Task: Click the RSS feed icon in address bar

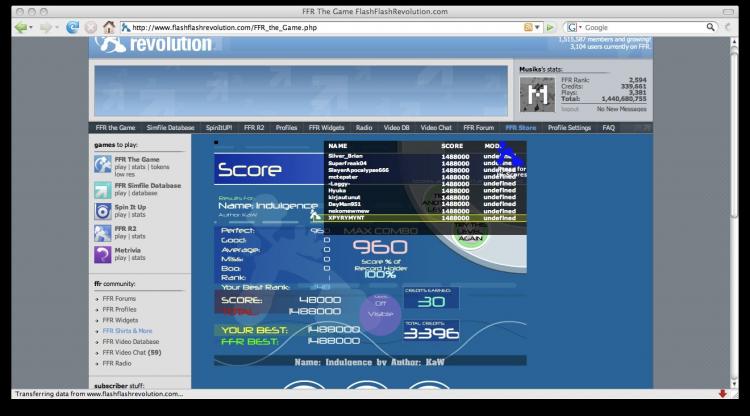Action: tap(528, 27)
